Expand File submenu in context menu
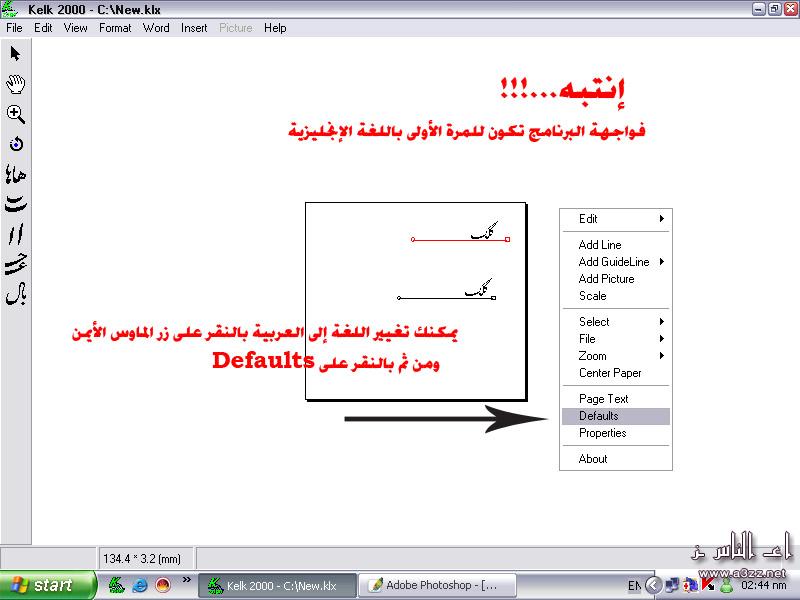 [616, 339]
